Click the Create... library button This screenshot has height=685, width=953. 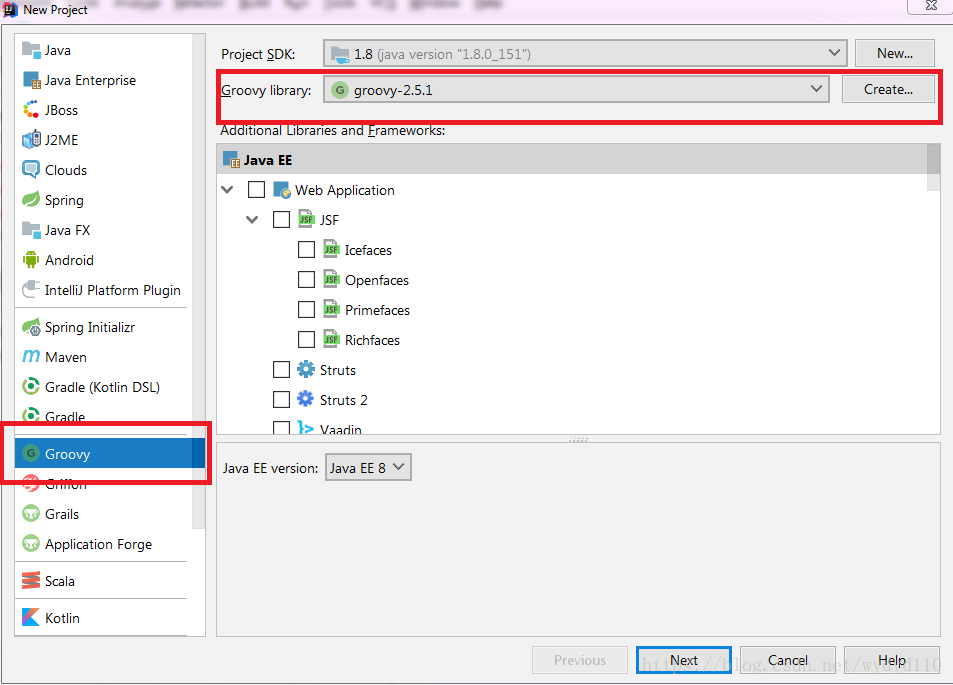(888, 89)
